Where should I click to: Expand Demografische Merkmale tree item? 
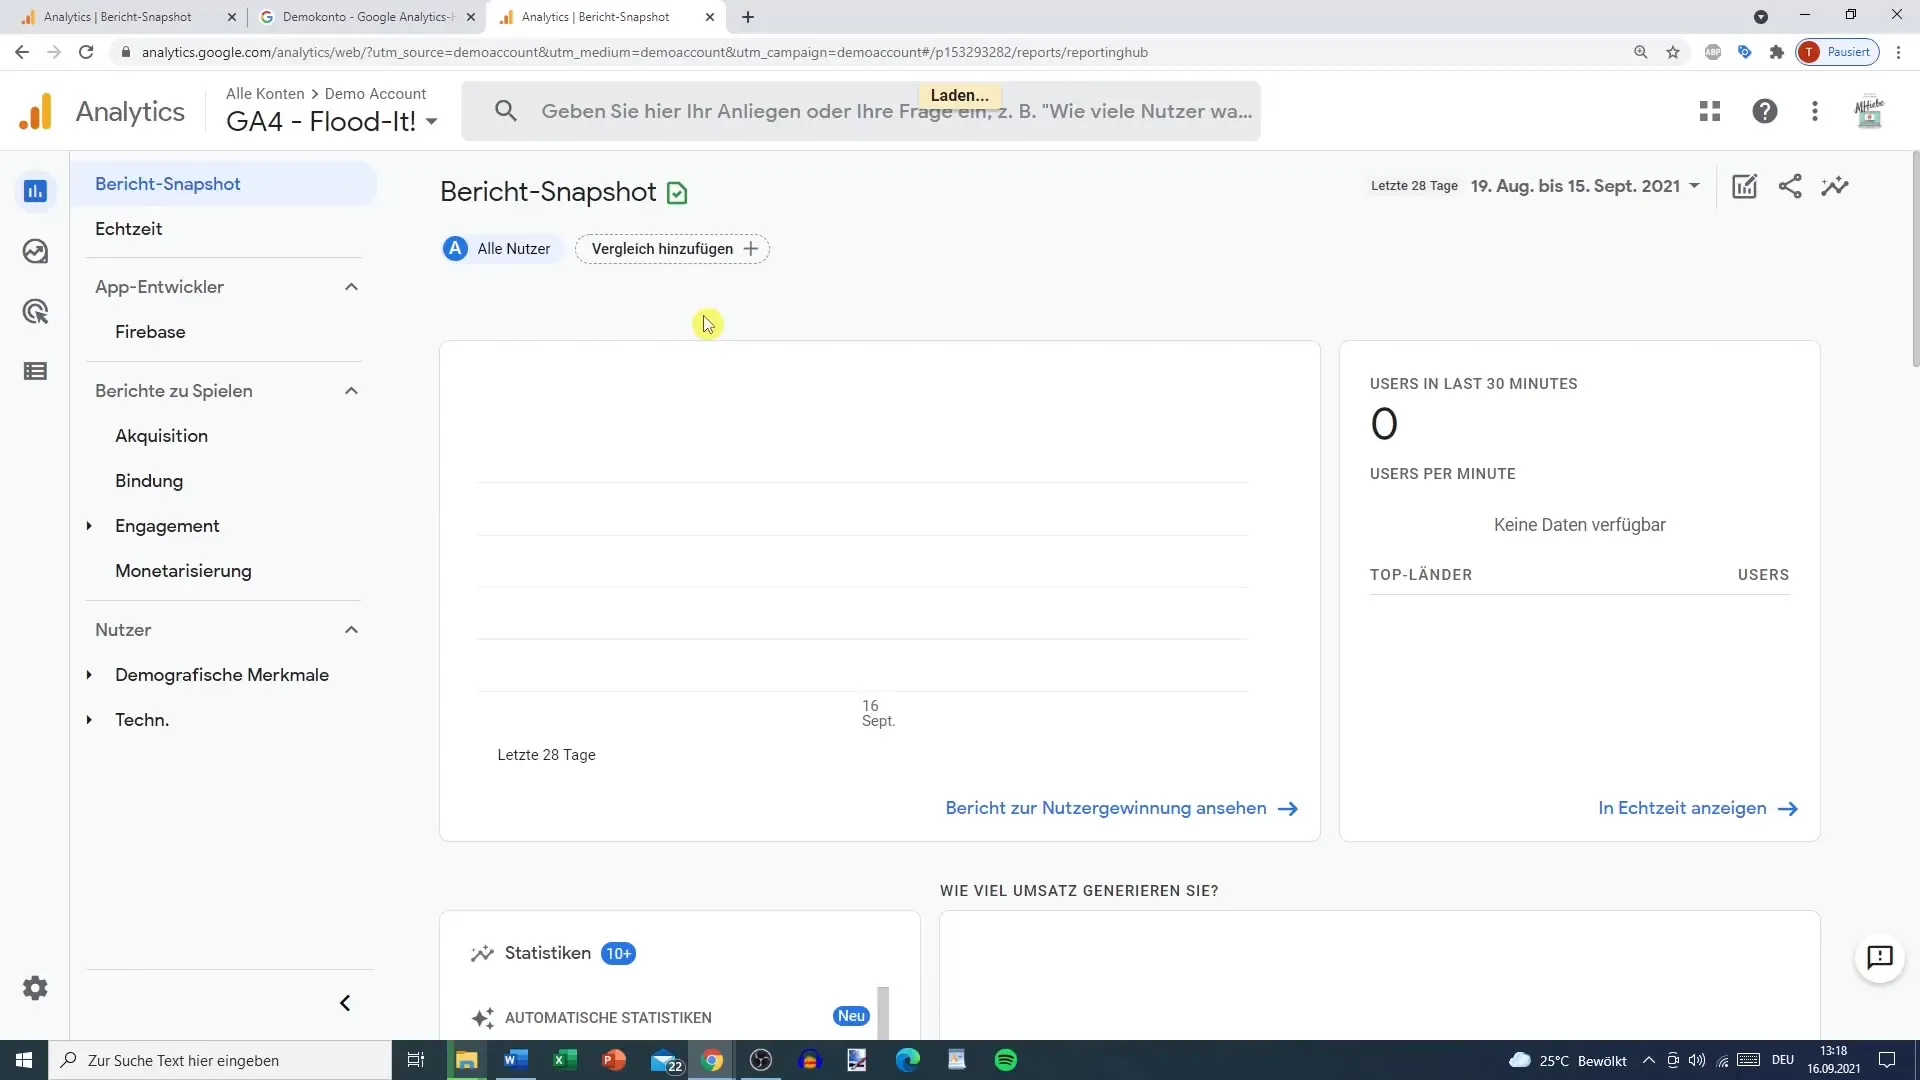[x=89, y=675]
